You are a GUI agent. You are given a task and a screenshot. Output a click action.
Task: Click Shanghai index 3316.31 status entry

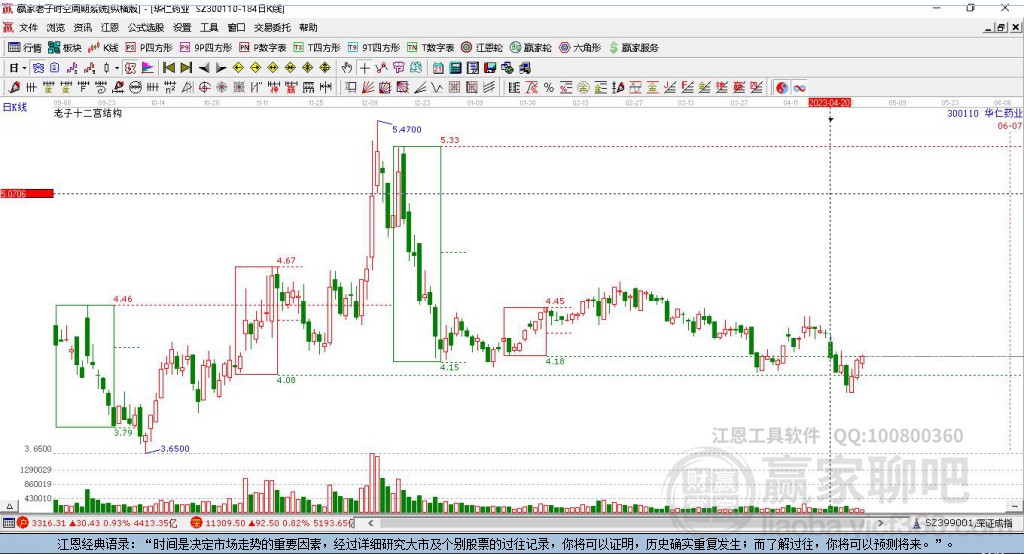pyautogui.click(x=97, y=523)
